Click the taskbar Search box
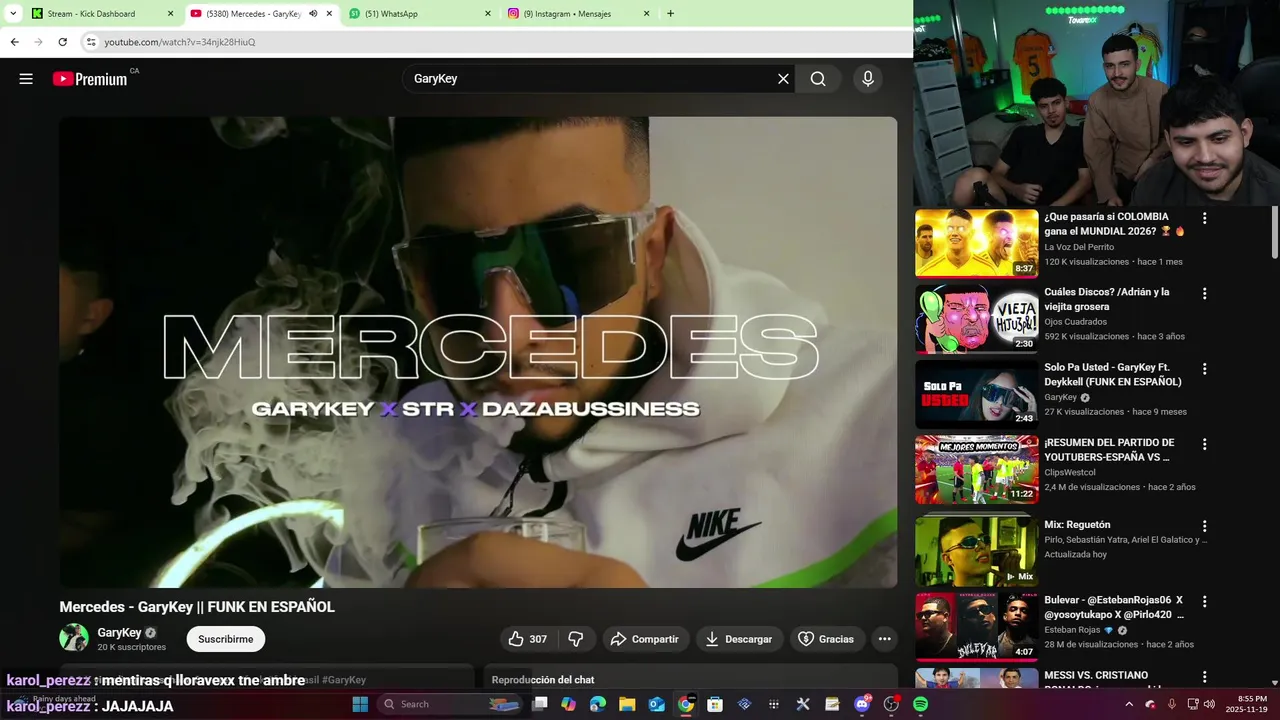 (x=449, y=704)
